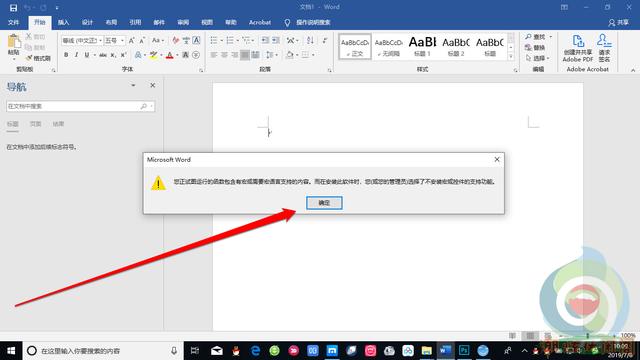The image size is (640, 360).
Task: Switch to the Design ribbon tab
Action: pyautogui.click(x=87, y=22)
